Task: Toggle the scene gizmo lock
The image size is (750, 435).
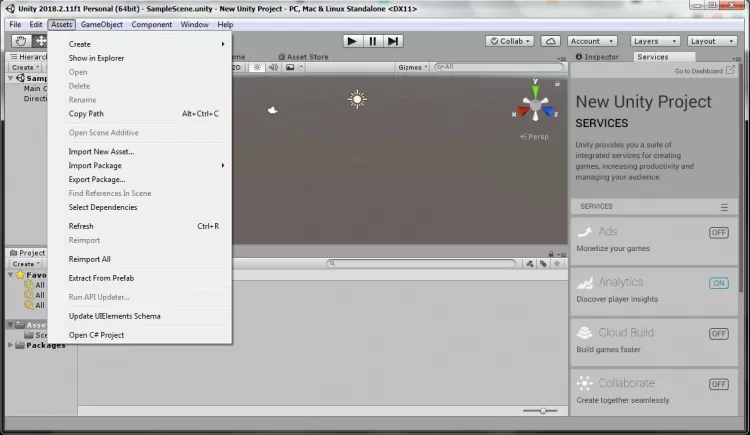Action: [x=557, y=83]
